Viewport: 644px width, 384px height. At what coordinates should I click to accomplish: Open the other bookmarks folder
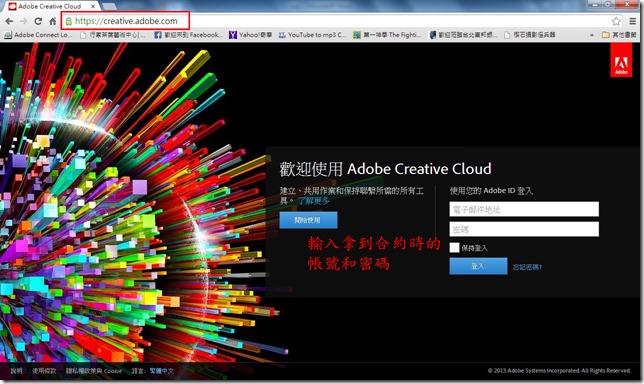(x=619, y=35)
